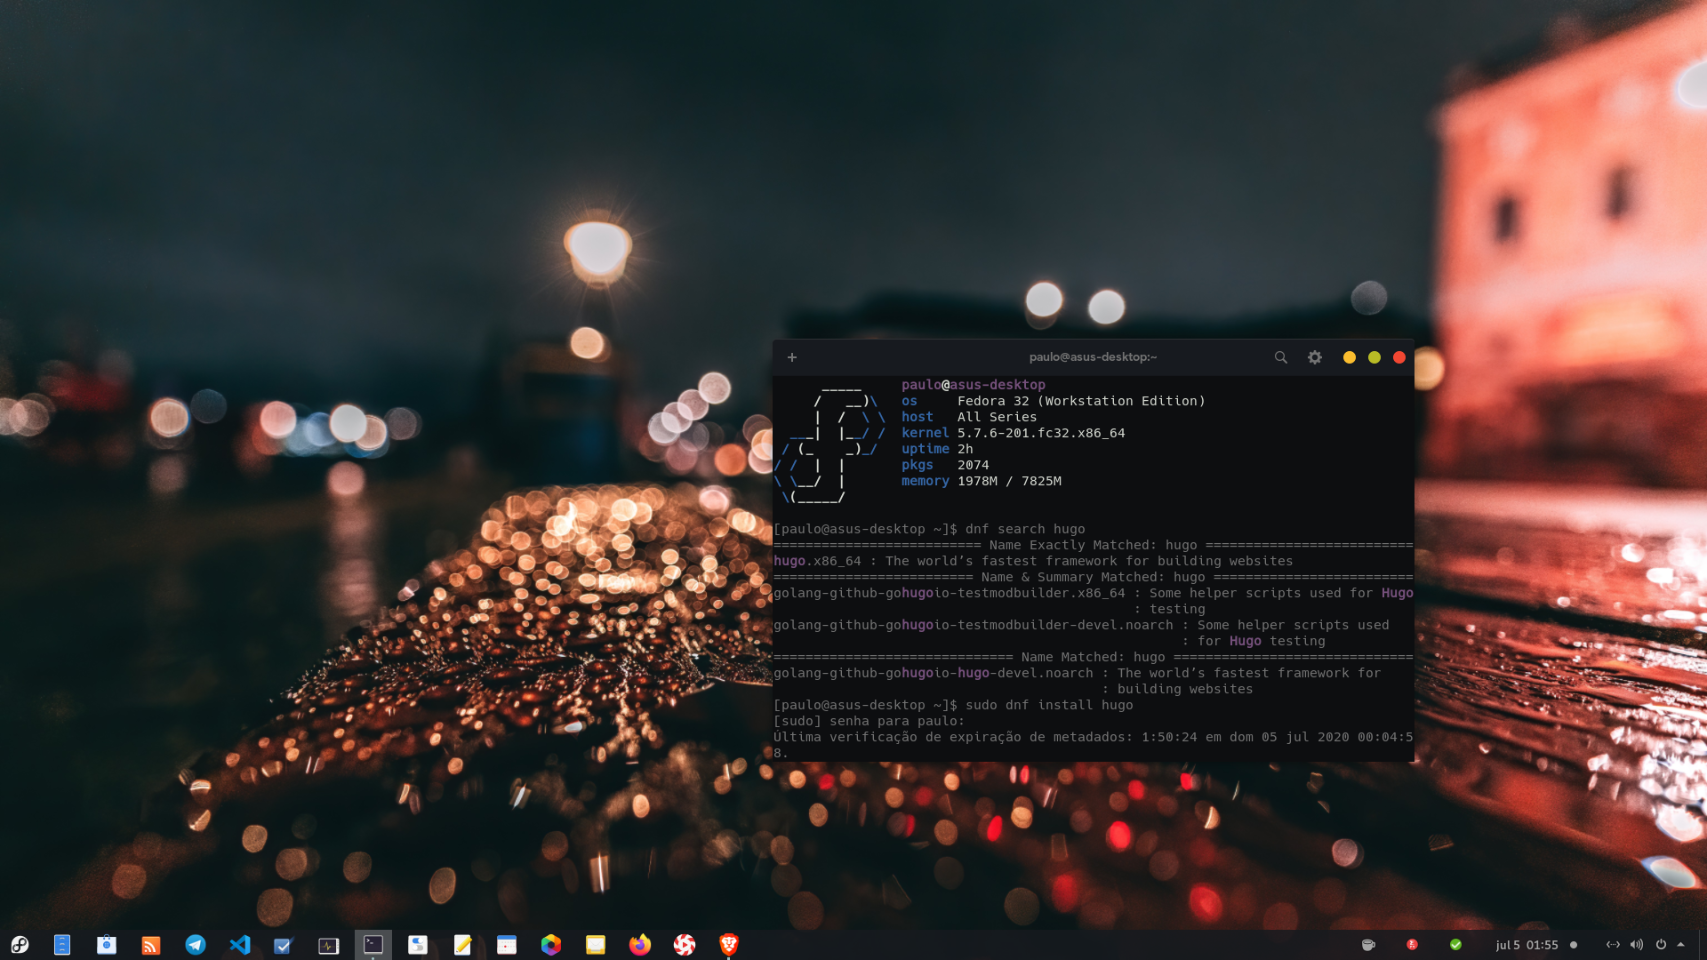Open the Fedora activities logo button
The height and width of the screenshot is (960, 1707).
click(19, 944)
